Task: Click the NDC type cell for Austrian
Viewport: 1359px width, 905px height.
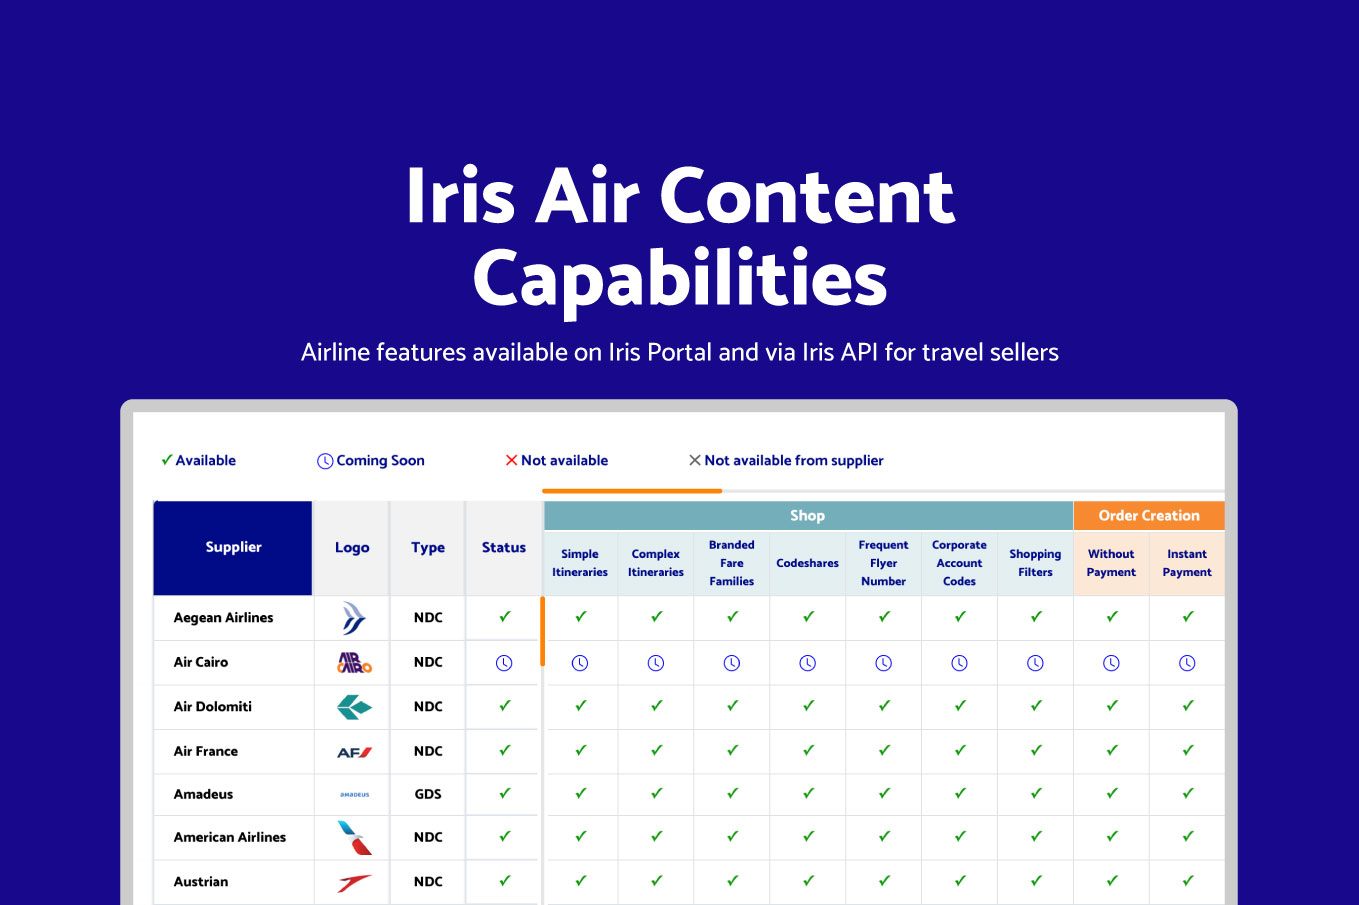Action: pos(428,882)
